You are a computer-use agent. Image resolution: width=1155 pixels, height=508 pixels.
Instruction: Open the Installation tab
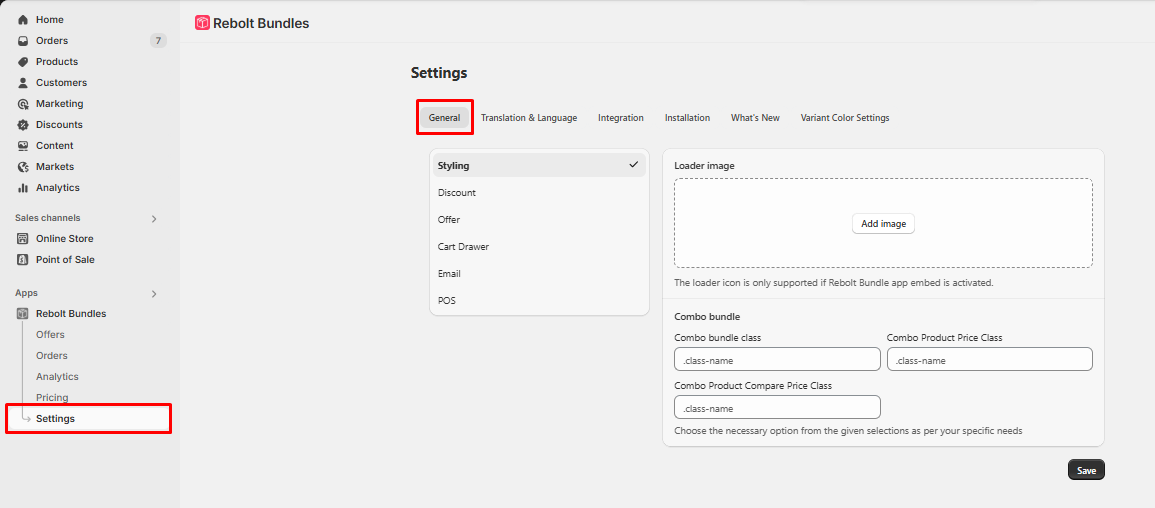[x=687, y=118]
